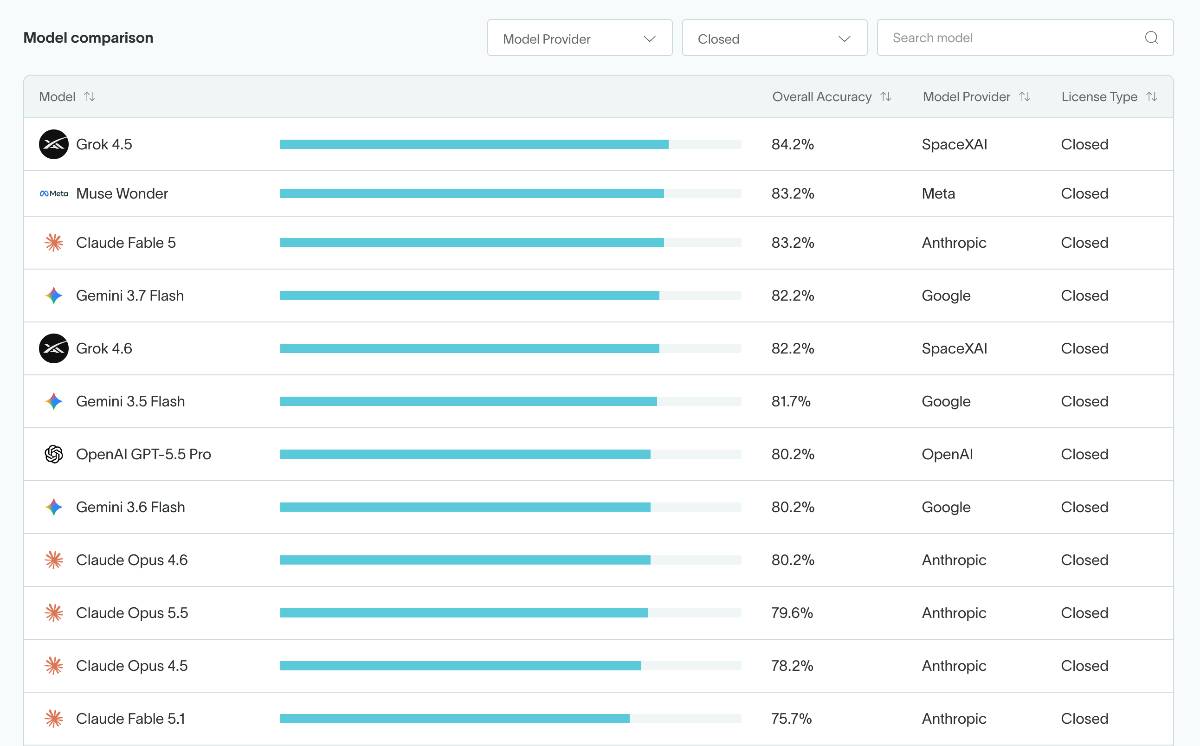Click the Anthropic logo beside Claude Opus 5.5
Screen dimensions: 1200x746
(x=54, y=613)
